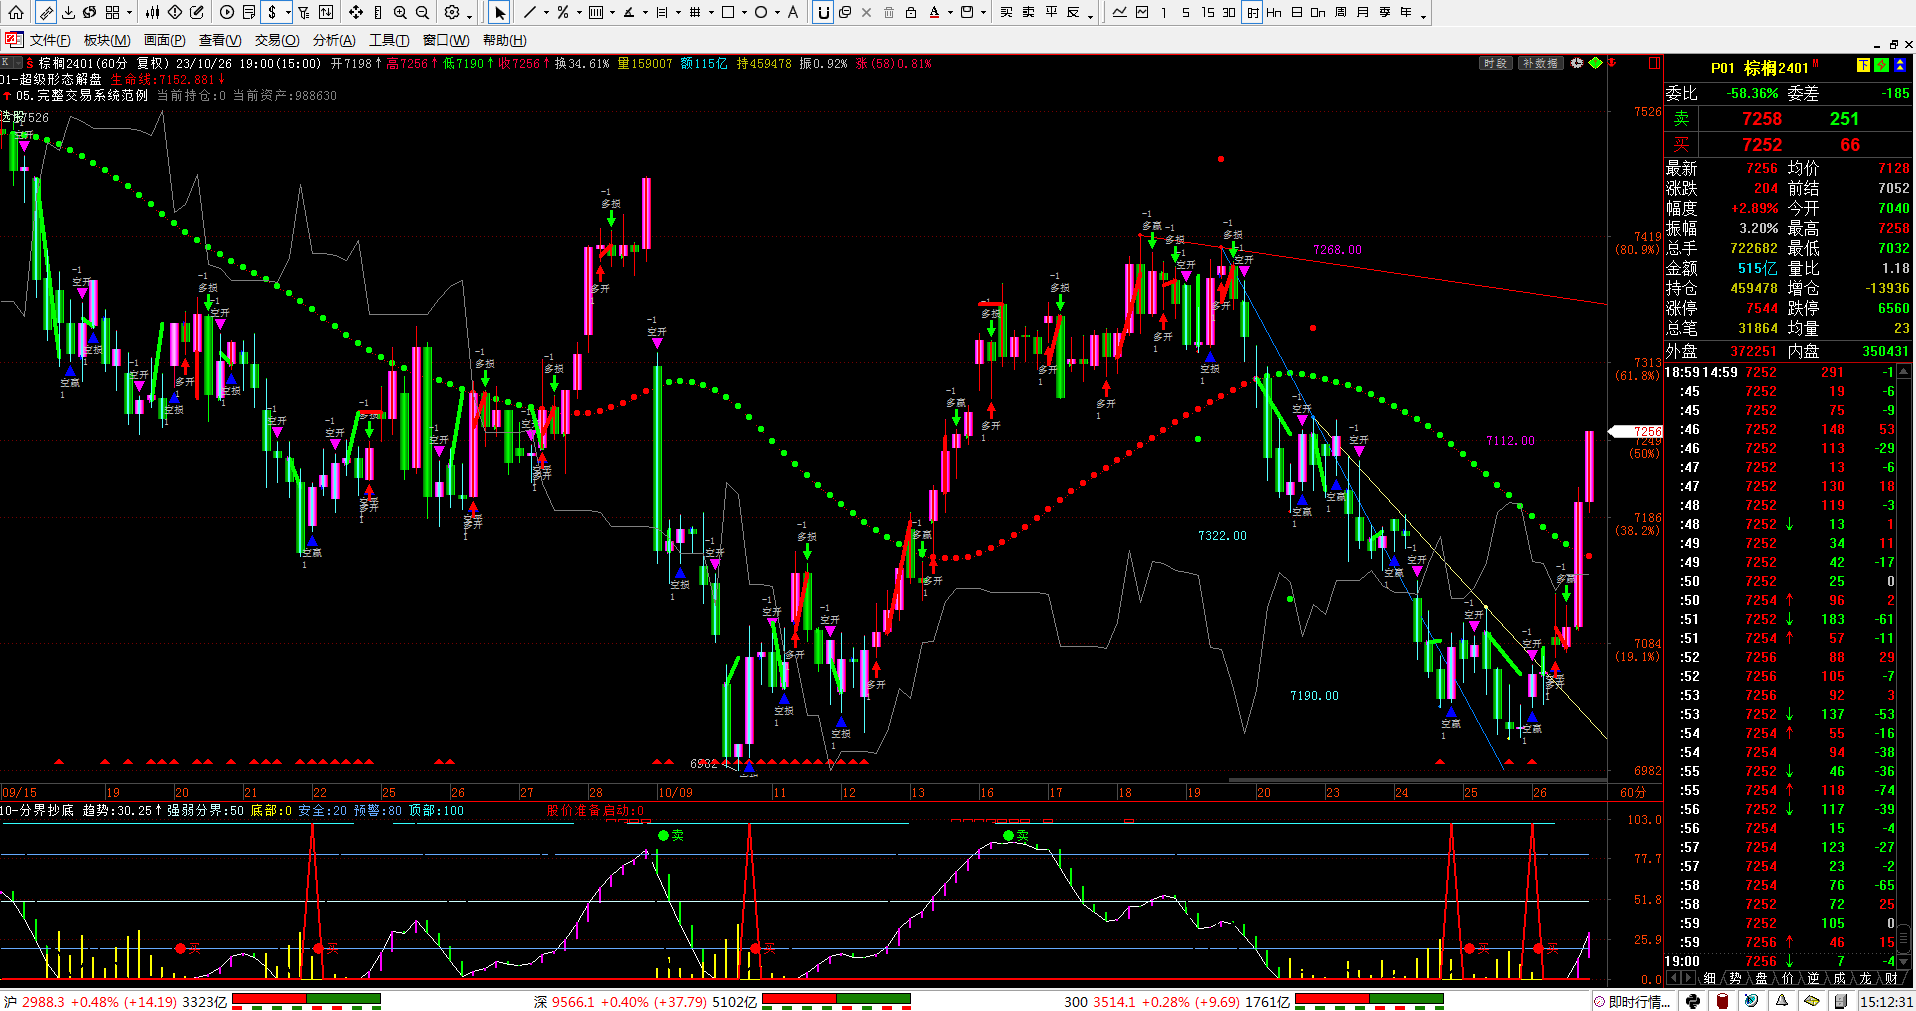The width and height of the screenshot is (1916, 1011).
Task: Open the 交易(O) menu
Action: click(277, 40)
